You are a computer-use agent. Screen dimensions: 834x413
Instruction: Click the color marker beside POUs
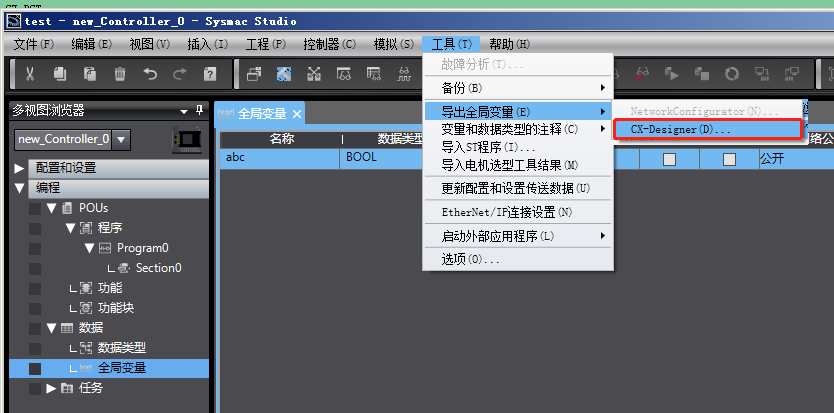pos(35,209)
